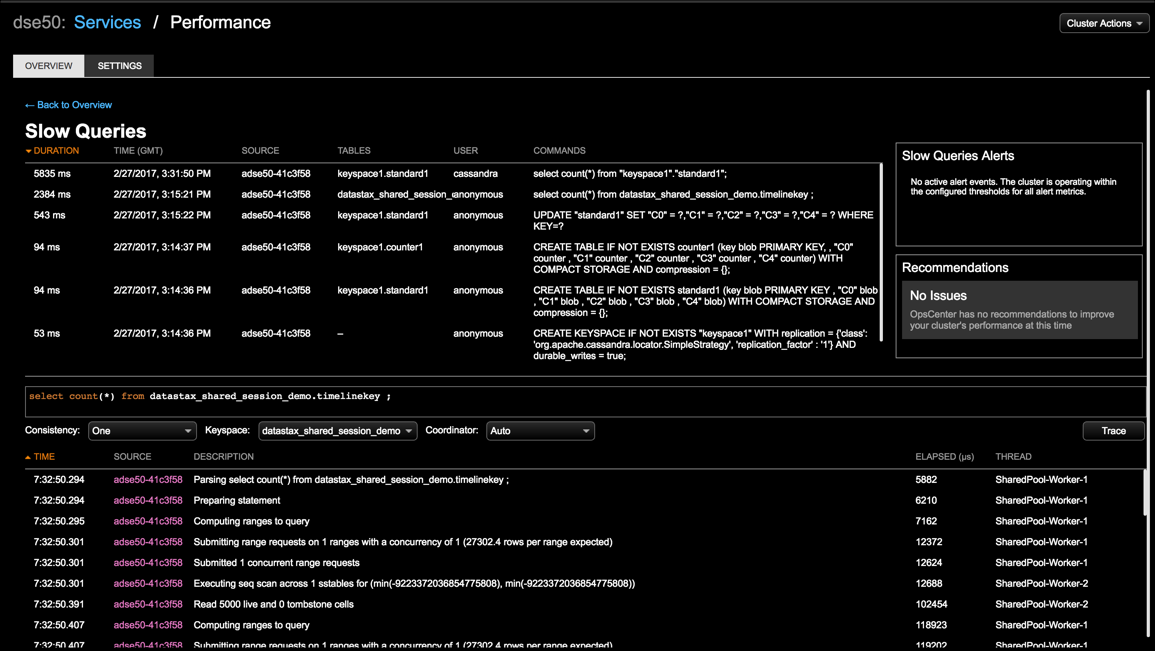Select the OVERVIEW tab
This screenshot has width=1155, height=651.
pyautogui.click(x=48, y=65)
